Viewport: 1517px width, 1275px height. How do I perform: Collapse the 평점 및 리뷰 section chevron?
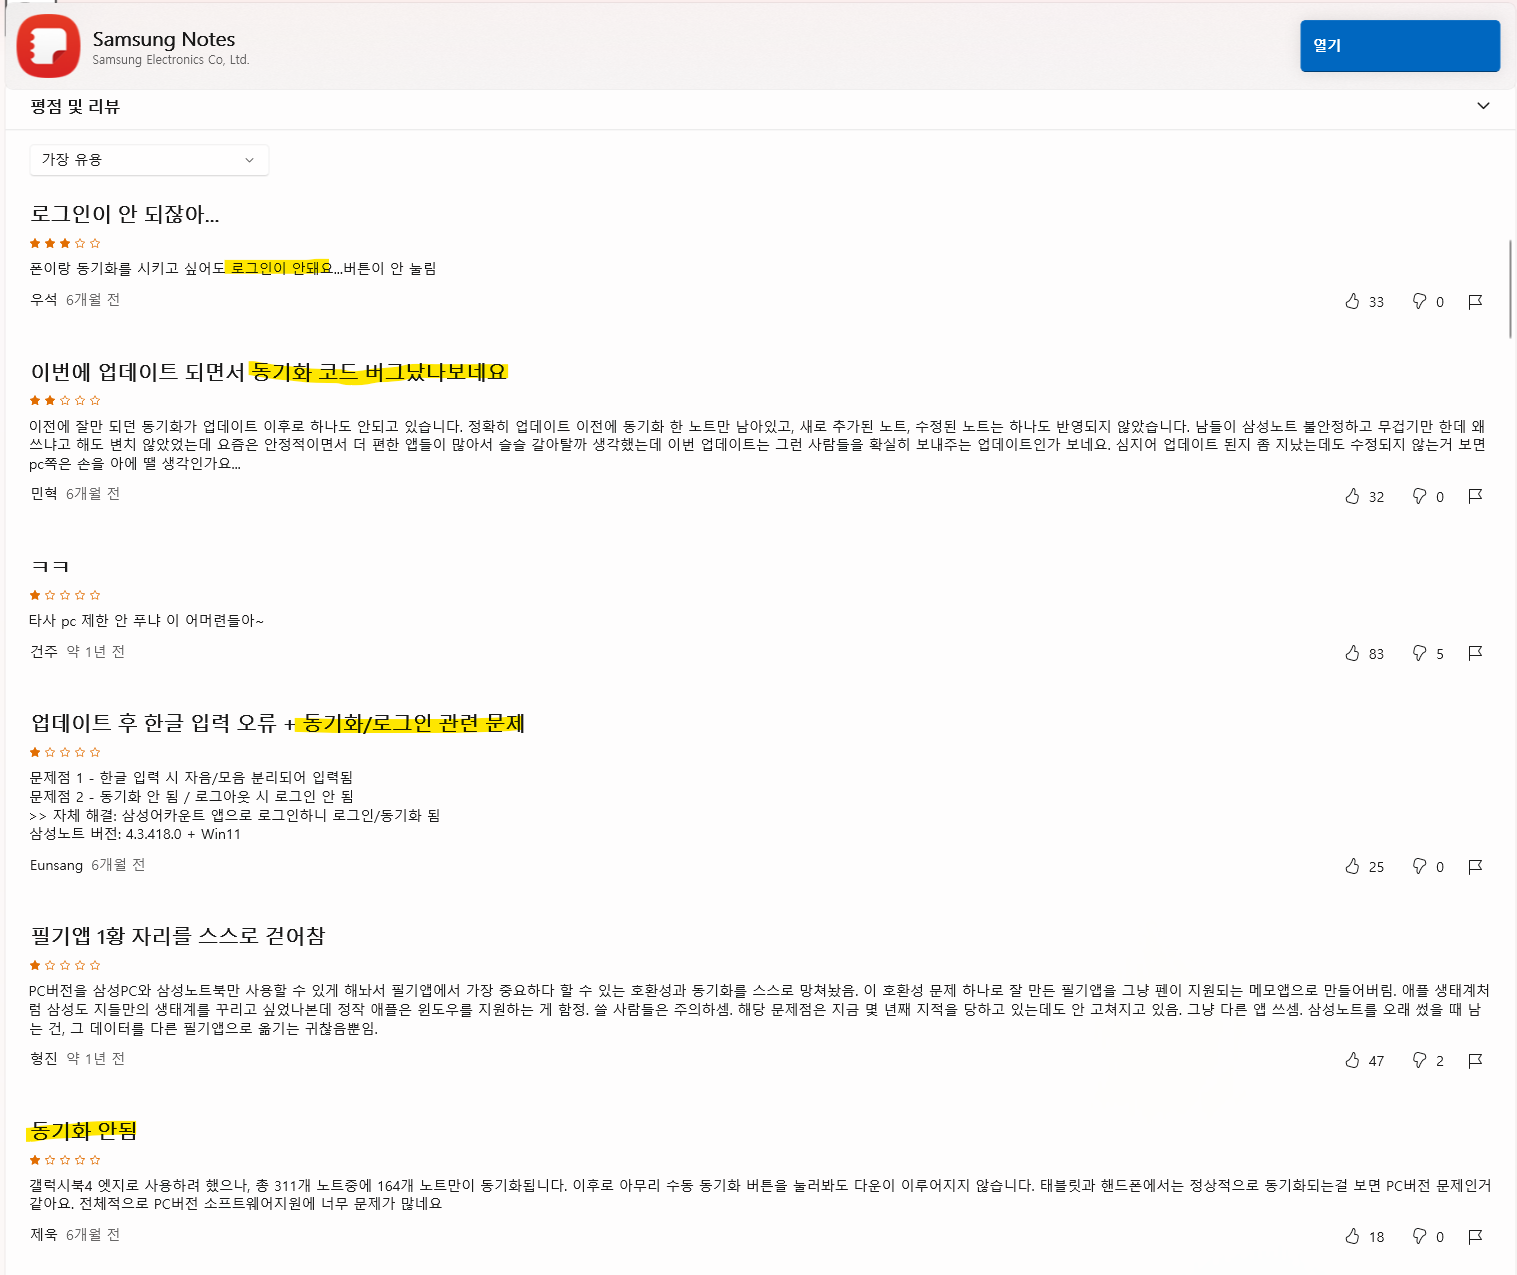(x=1483, y=106)
